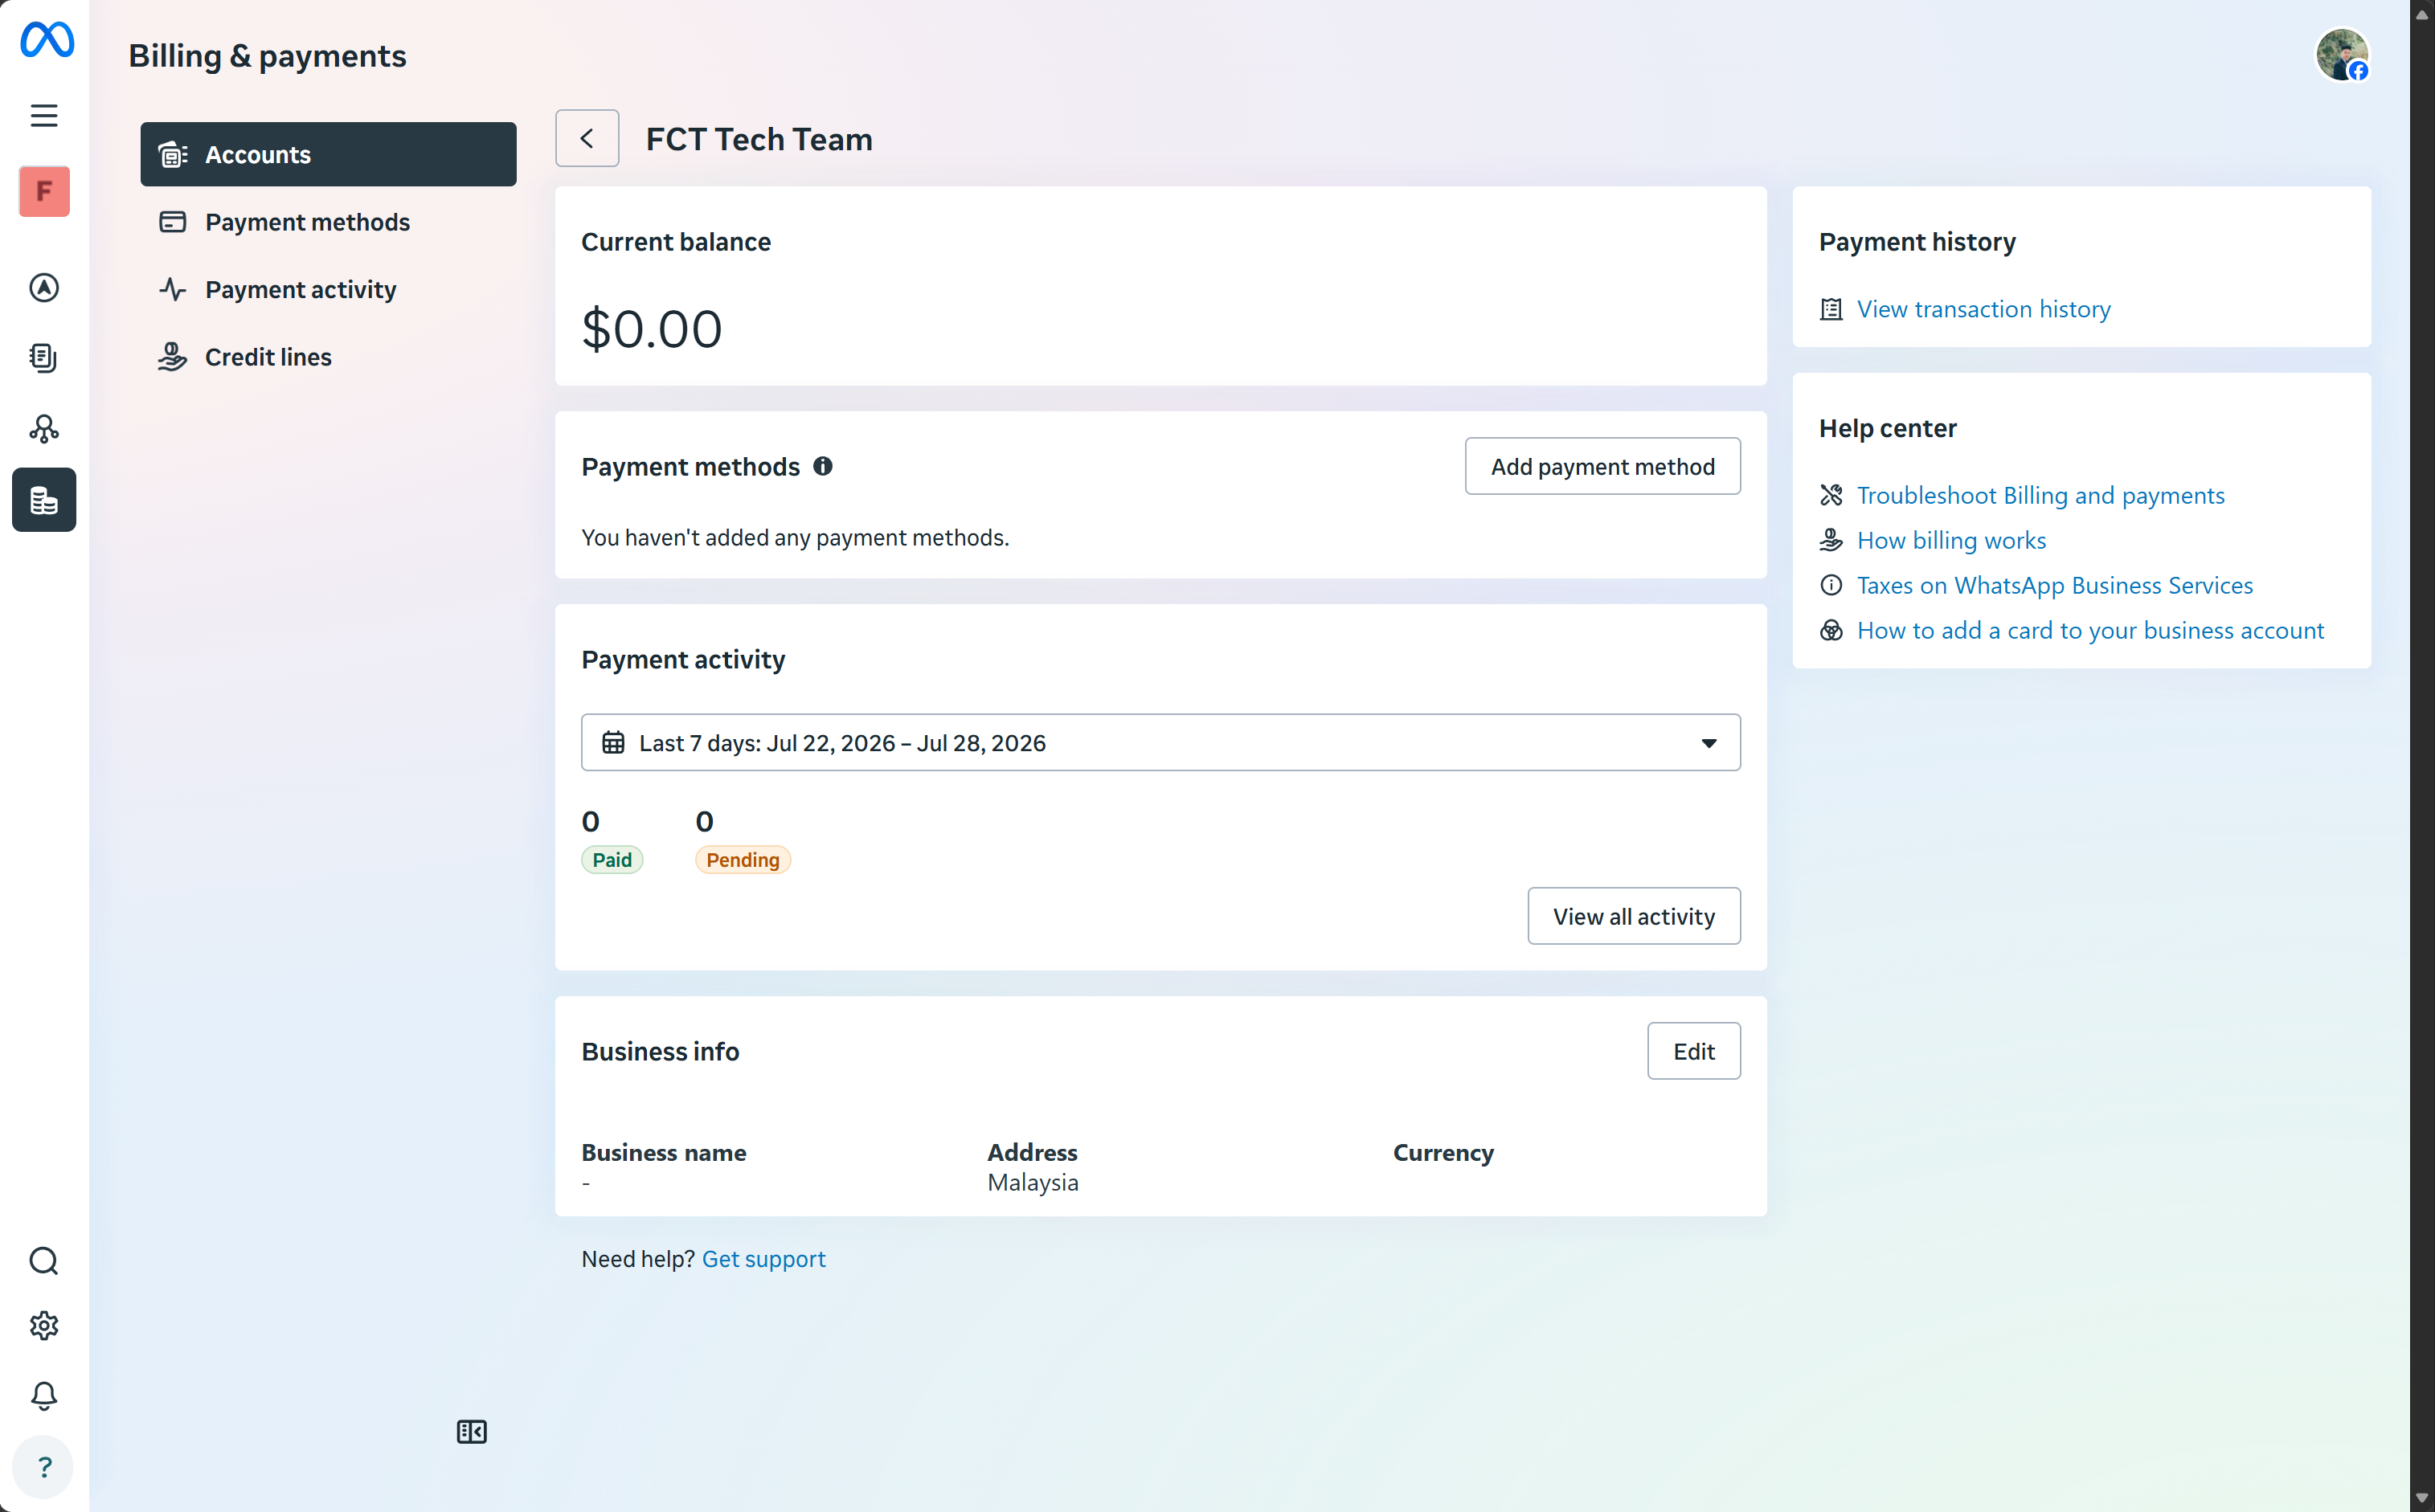Open the notifications bell
The width and height of the screenshot is (2435, 1512).
tap(44, 1396)
